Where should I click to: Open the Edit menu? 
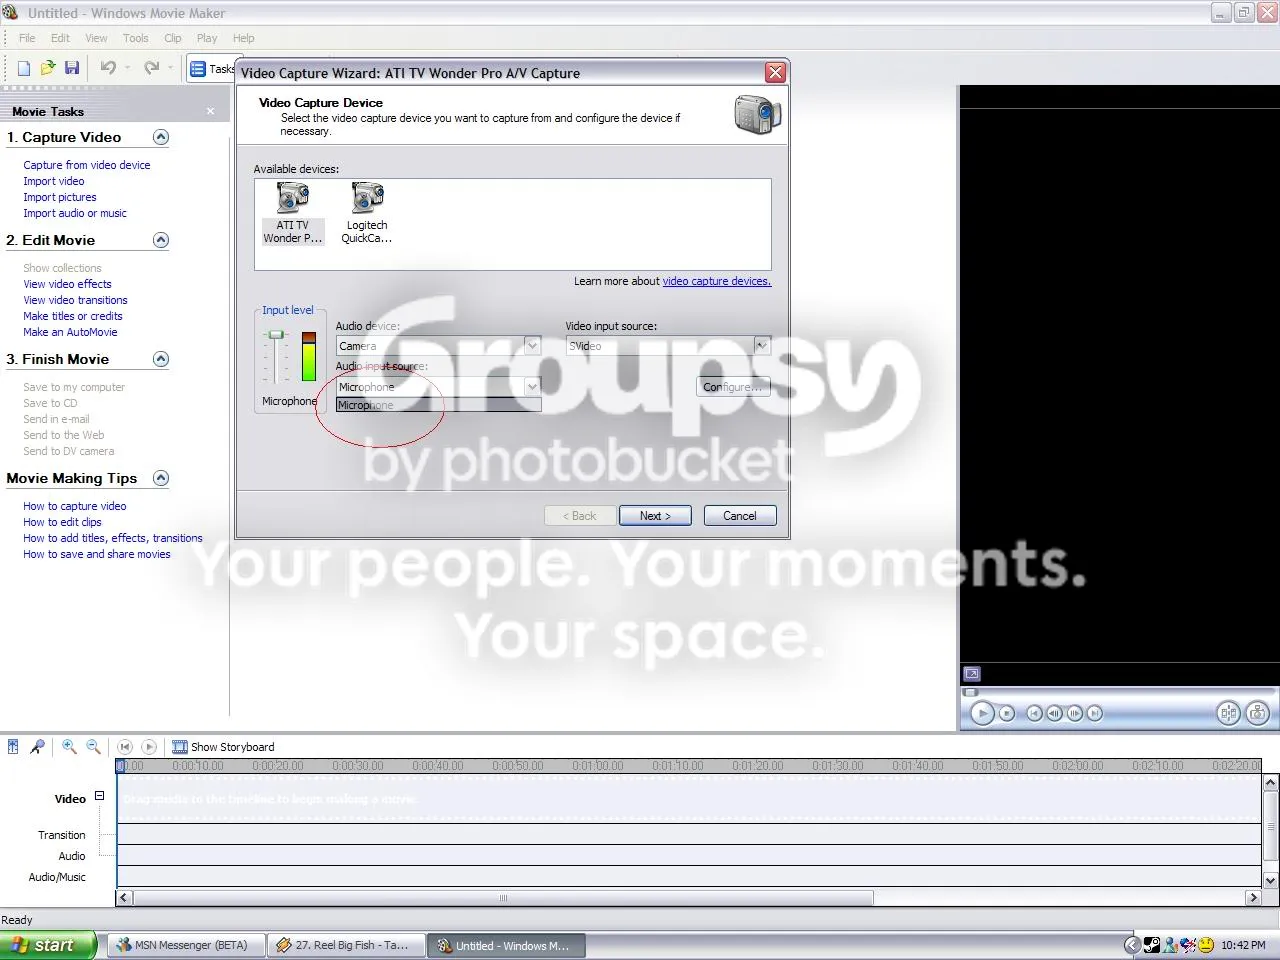pos(60,38)
